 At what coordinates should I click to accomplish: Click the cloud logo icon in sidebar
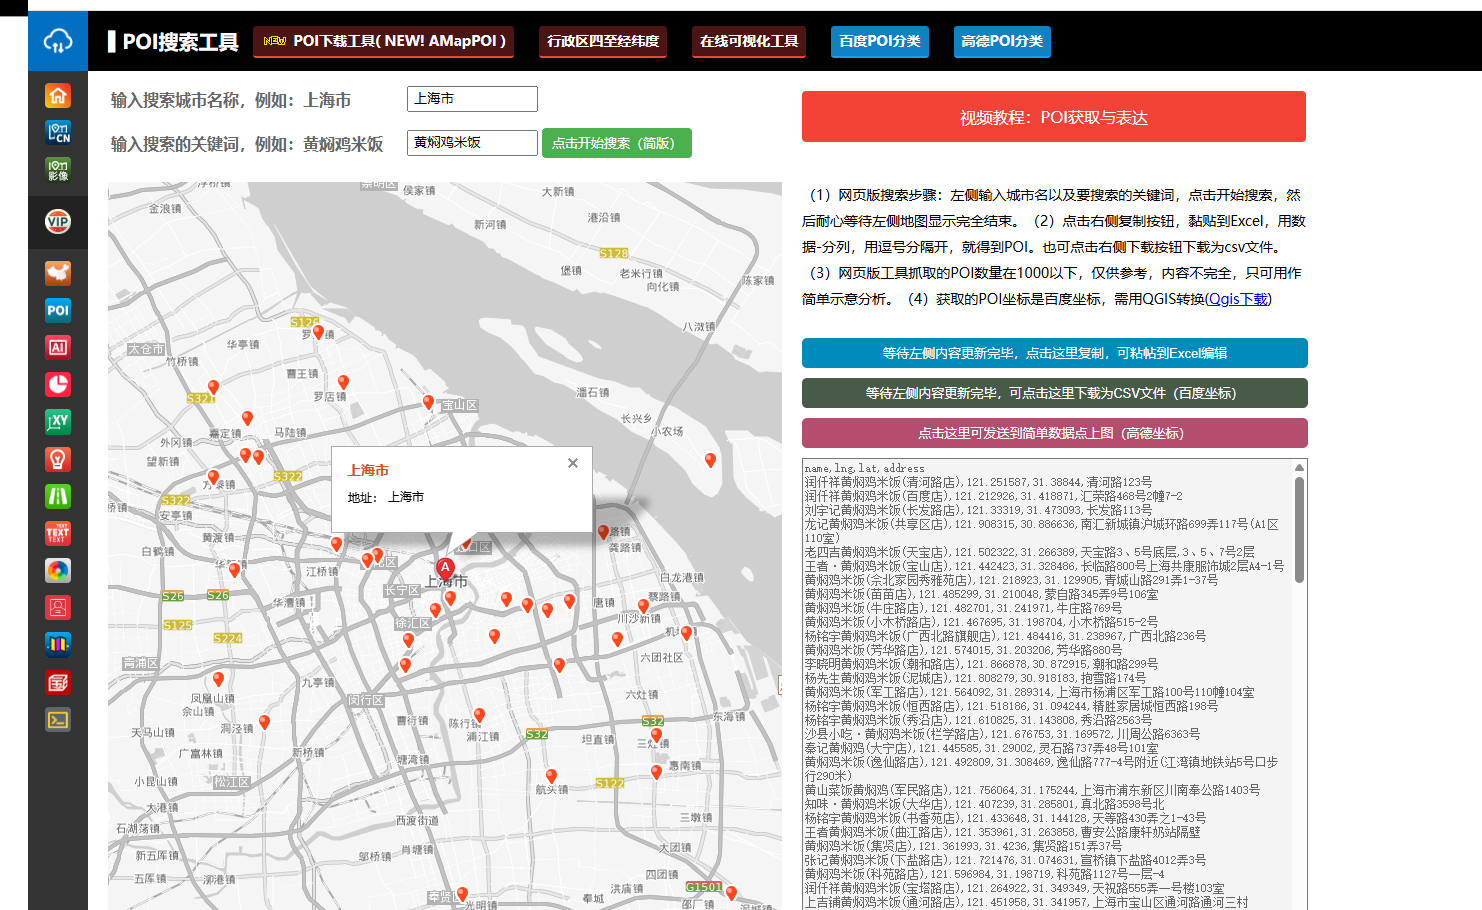[58, 41]
